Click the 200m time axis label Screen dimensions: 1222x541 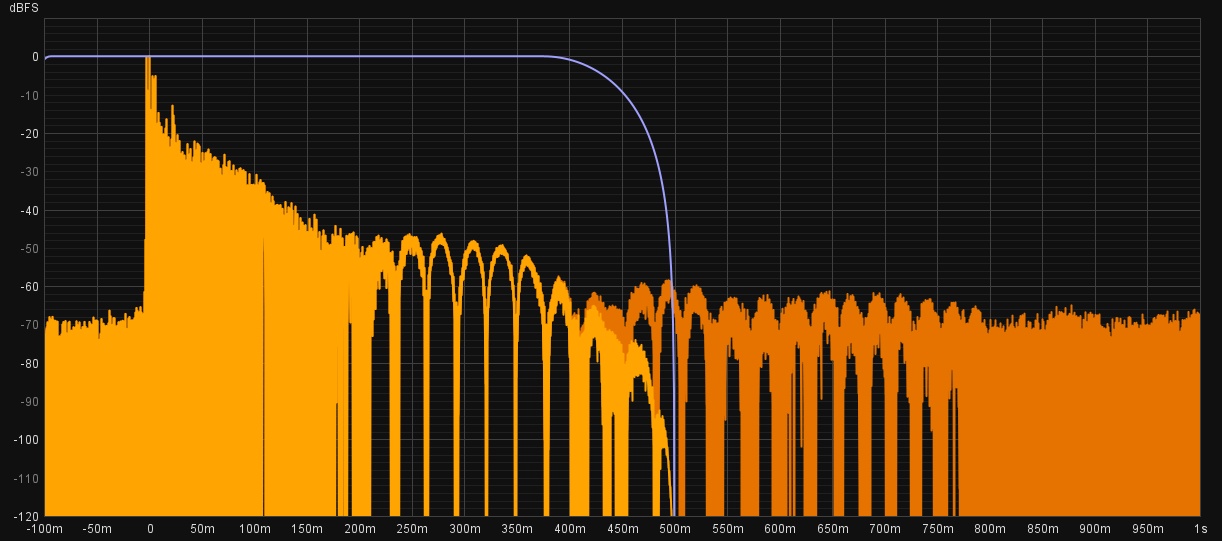point(360,529)
